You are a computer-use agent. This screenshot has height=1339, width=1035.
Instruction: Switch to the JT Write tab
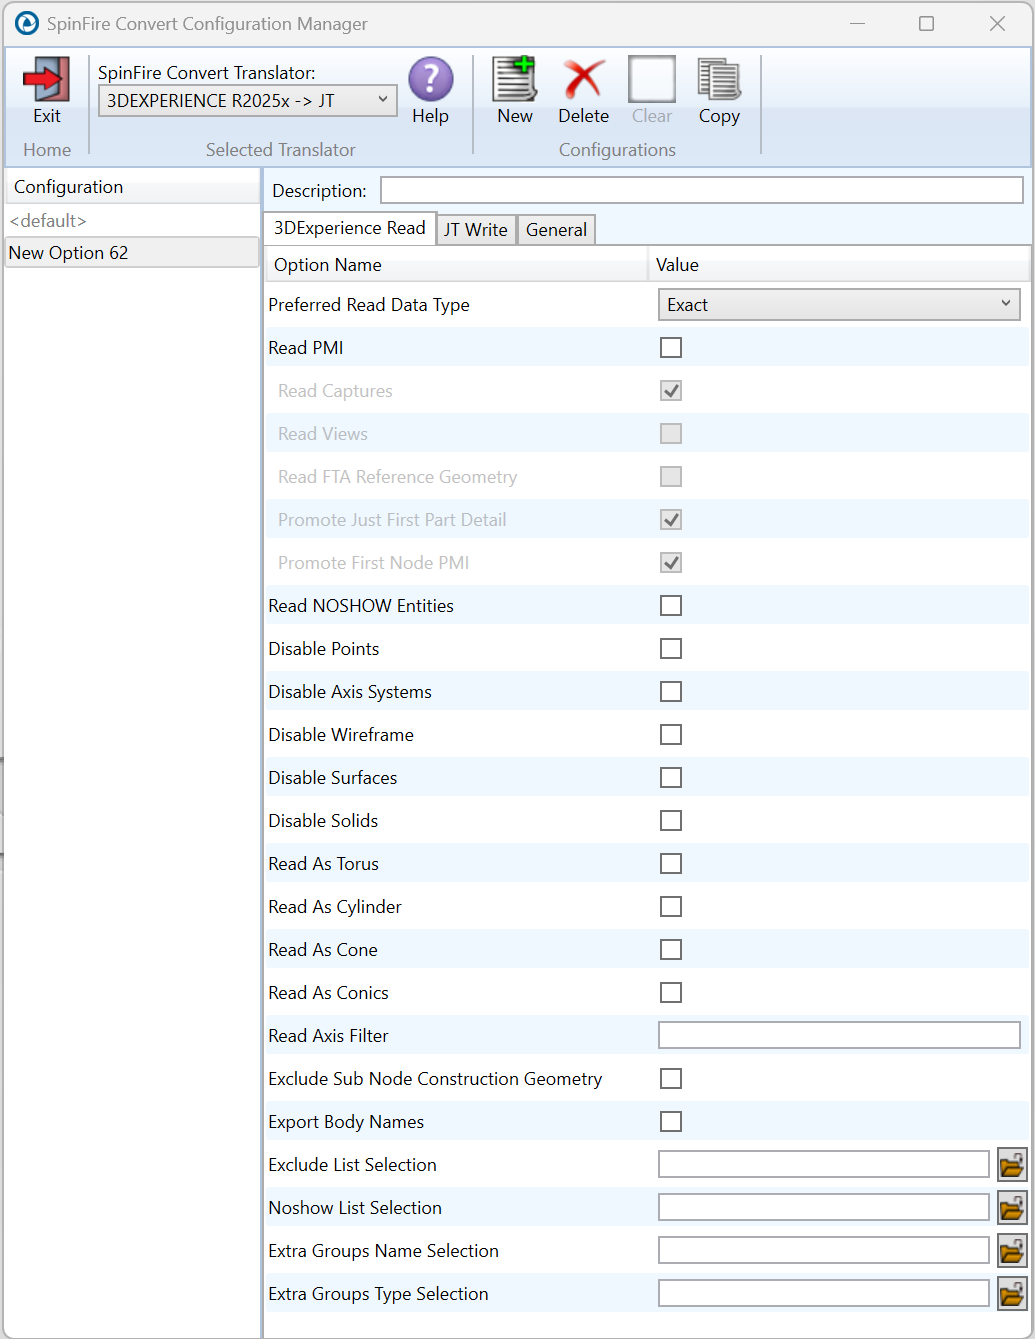(x=476, y=230)
